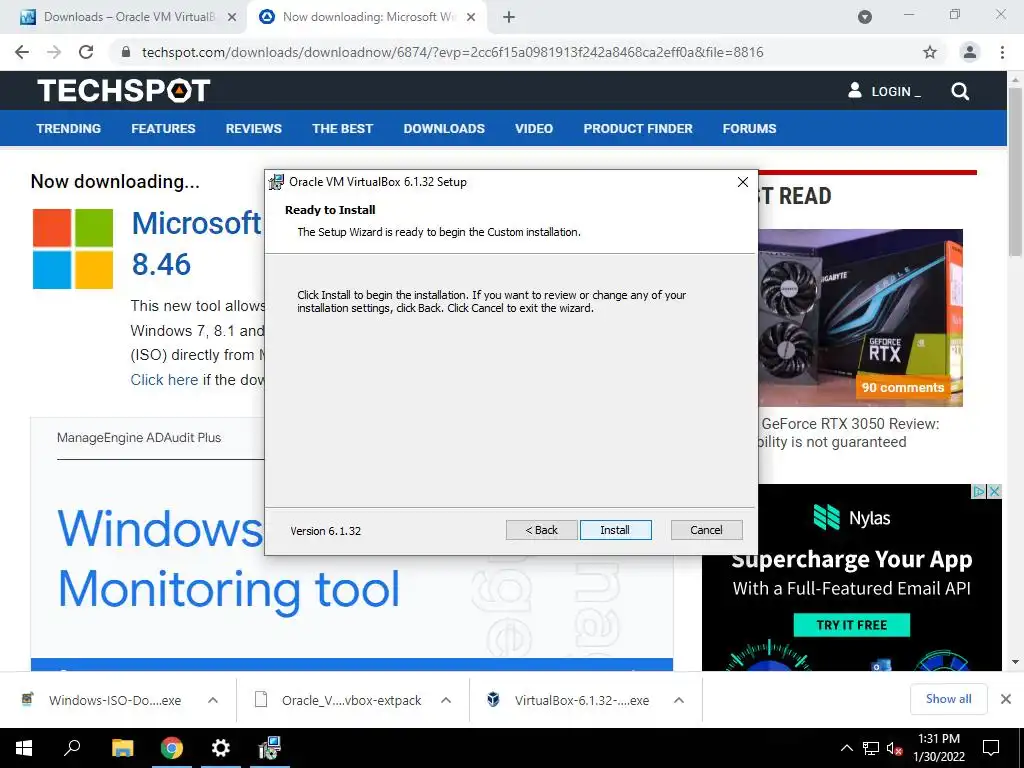Image resolution: width=1024 pixels, height=768 pixels.
Task: Open Settings gear in taskbar
Action: (x=221, y=748)
